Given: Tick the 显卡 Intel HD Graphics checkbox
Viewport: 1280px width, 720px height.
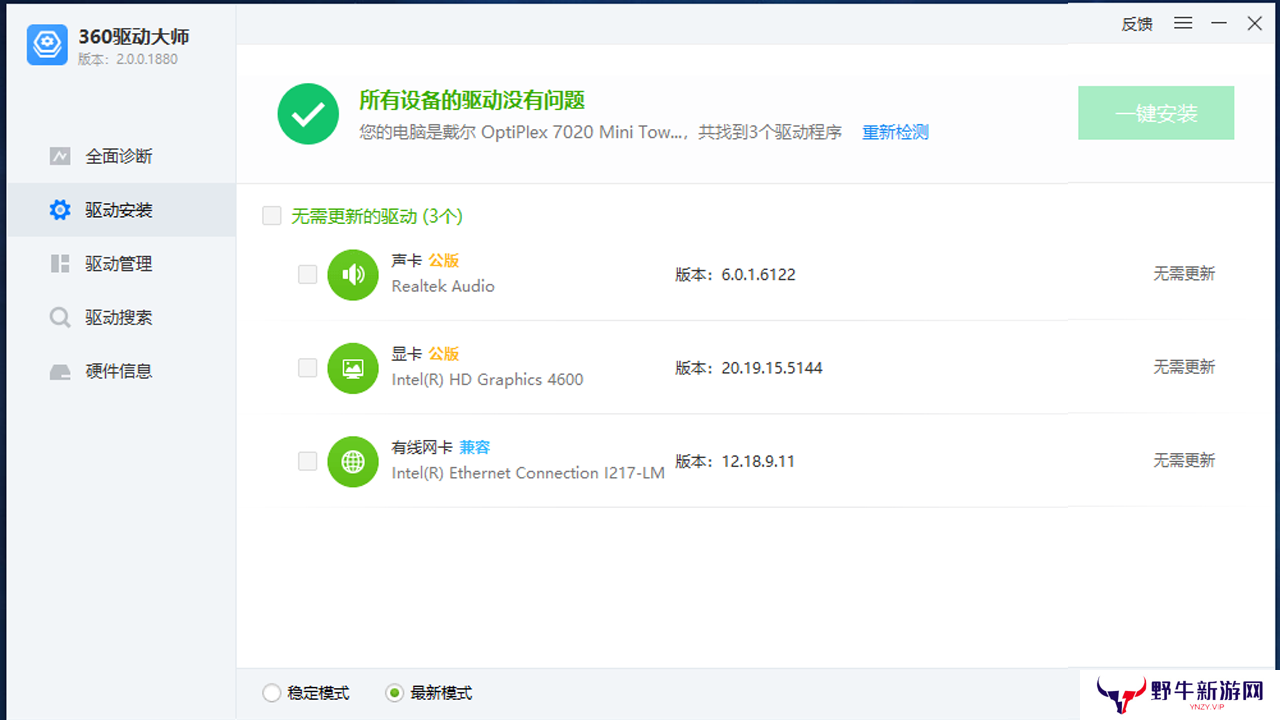Looking at the screenshot, I should coord(308,368).
